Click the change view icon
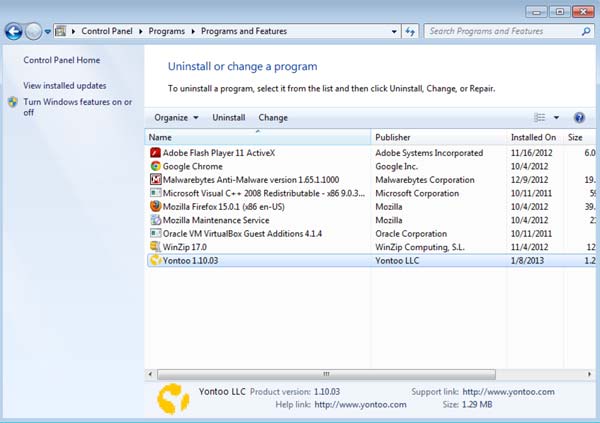This screenshot has width=600, height=423. pos(540,118)
